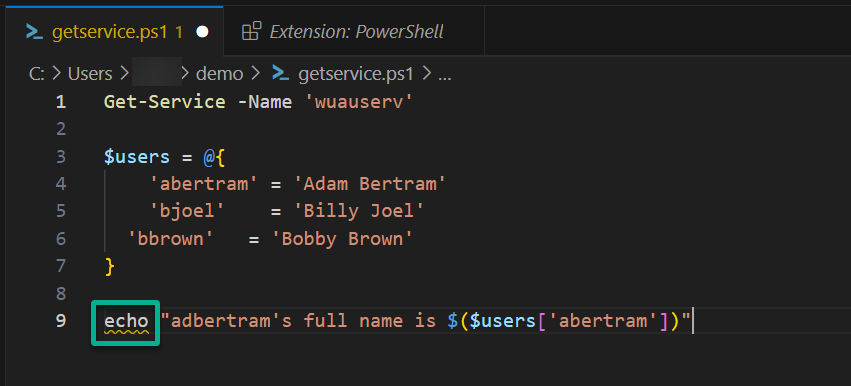
Task: Open the Users breadcrumb folder
Action: [90, 73]
